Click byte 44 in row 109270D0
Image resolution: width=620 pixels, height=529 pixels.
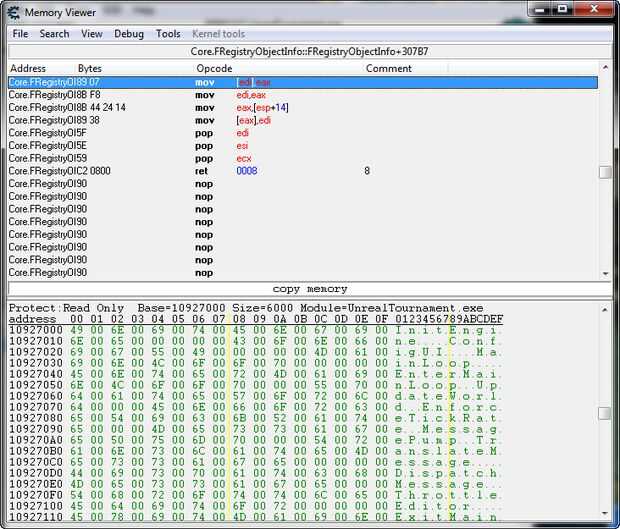coord(76,473)
